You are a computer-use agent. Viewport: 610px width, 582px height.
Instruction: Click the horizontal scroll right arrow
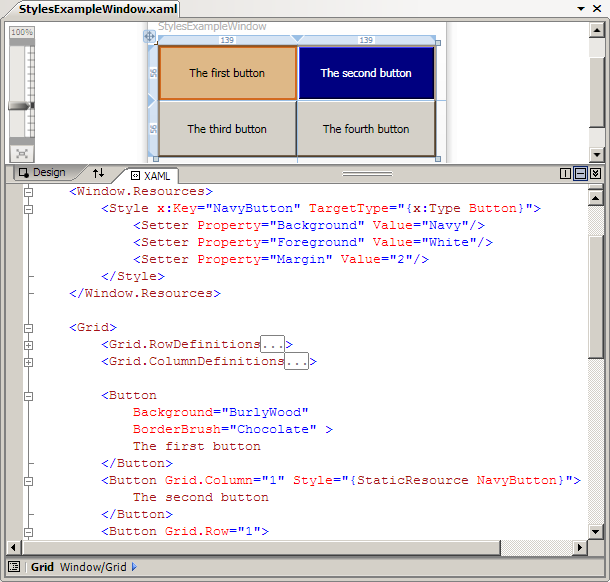tap(580, 548)
